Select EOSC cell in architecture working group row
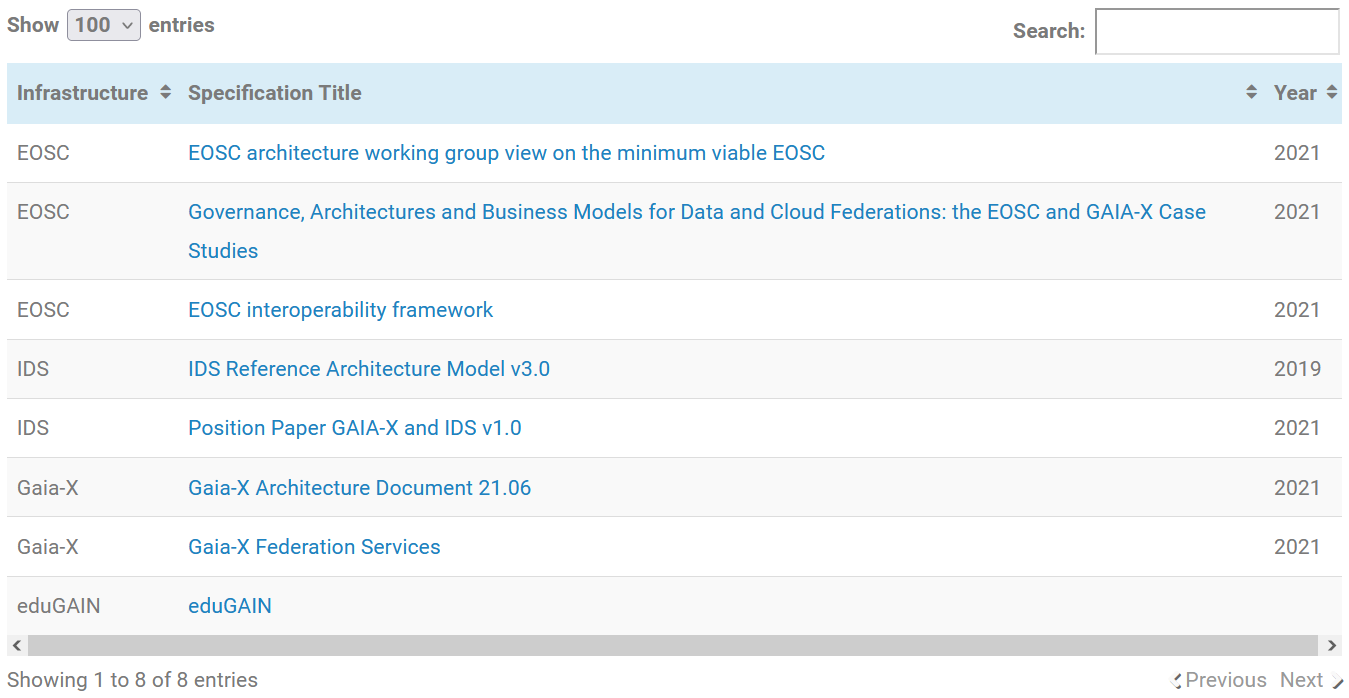Screen dimensions: 1349x698 (43, 153)
